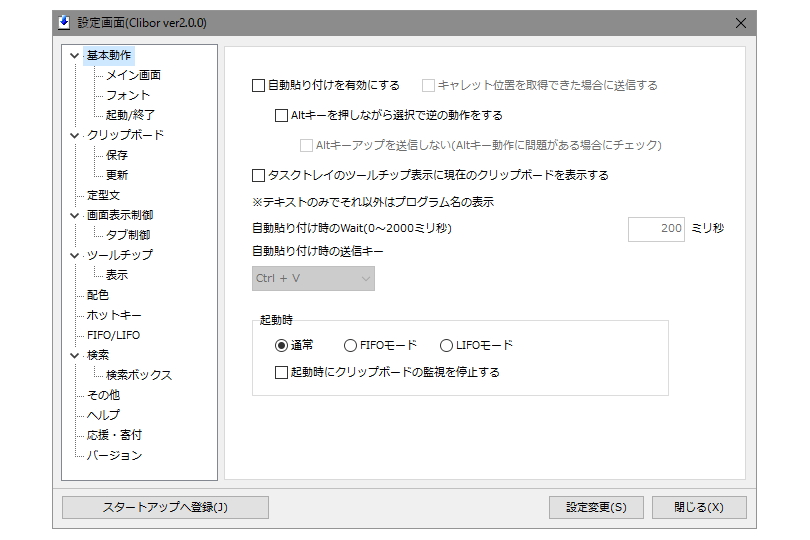
Task: Open the FIFO/LIFO settings page
Action: (x=113, y=335)
